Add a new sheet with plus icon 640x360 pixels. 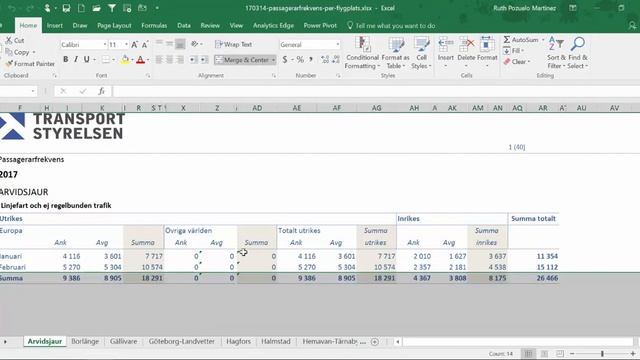tap(375, 342)
